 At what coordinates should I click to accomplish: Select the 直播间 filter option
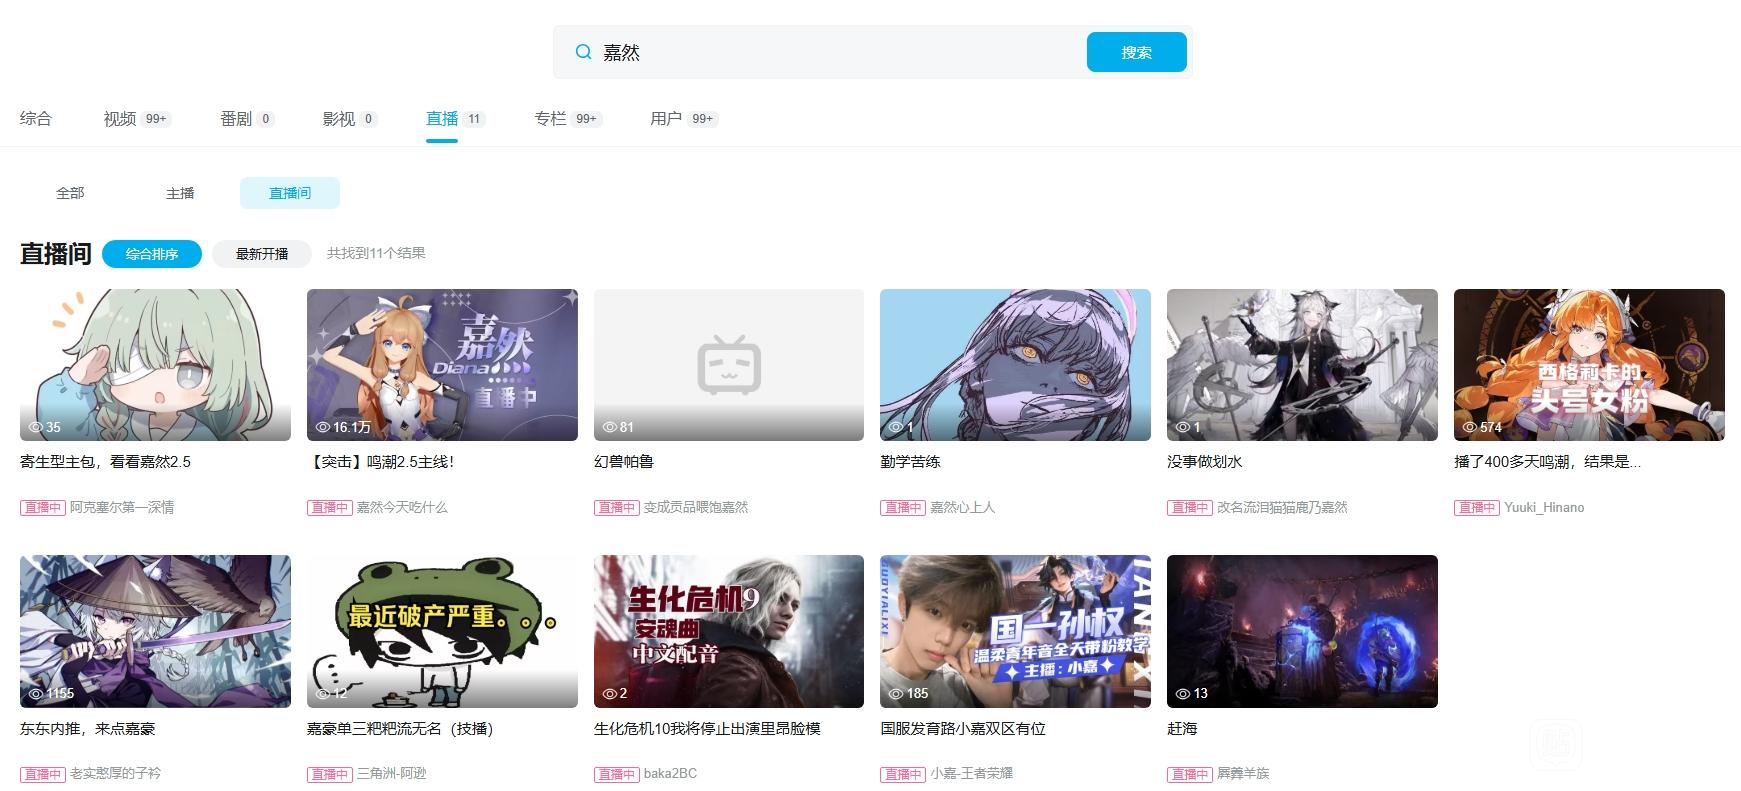[290, 193]
